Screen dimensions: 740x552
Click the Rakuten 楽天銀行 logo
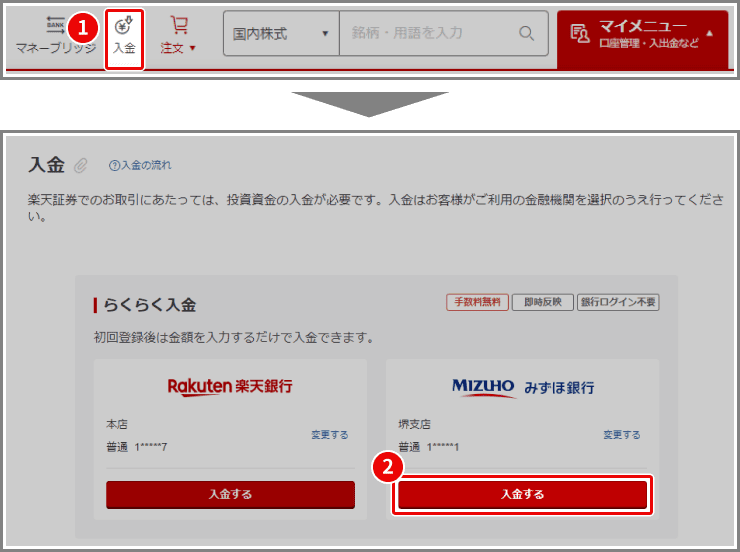click(230, 386)
